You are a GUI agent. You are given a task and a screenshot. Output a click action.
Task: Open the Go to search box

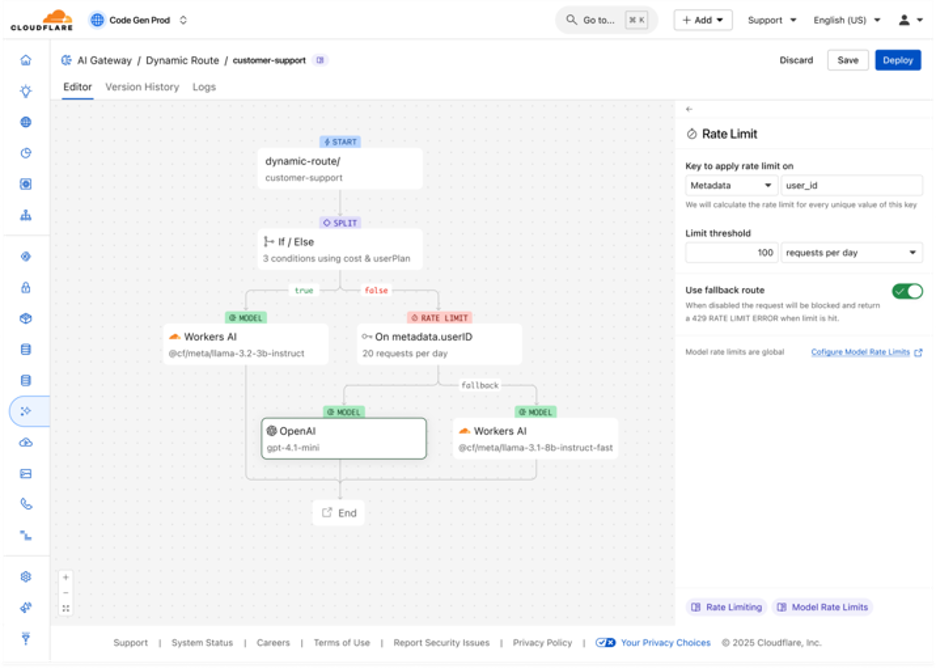click(606, 20)
